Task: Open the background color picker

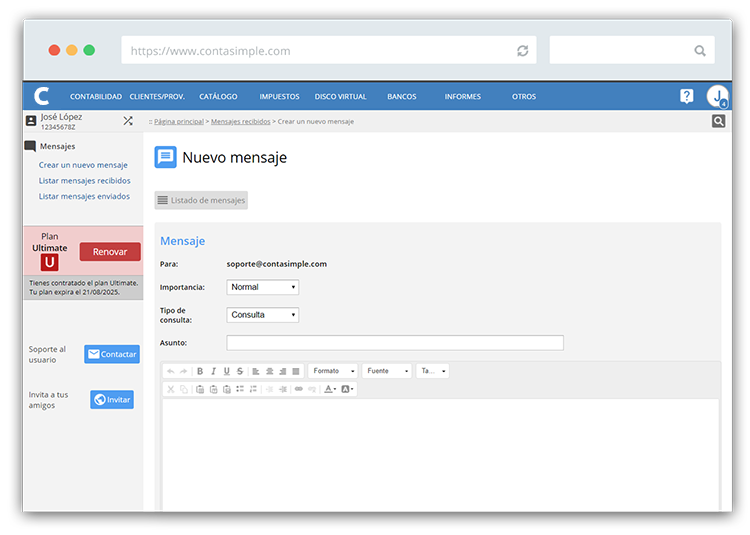Action: point(348,389)
